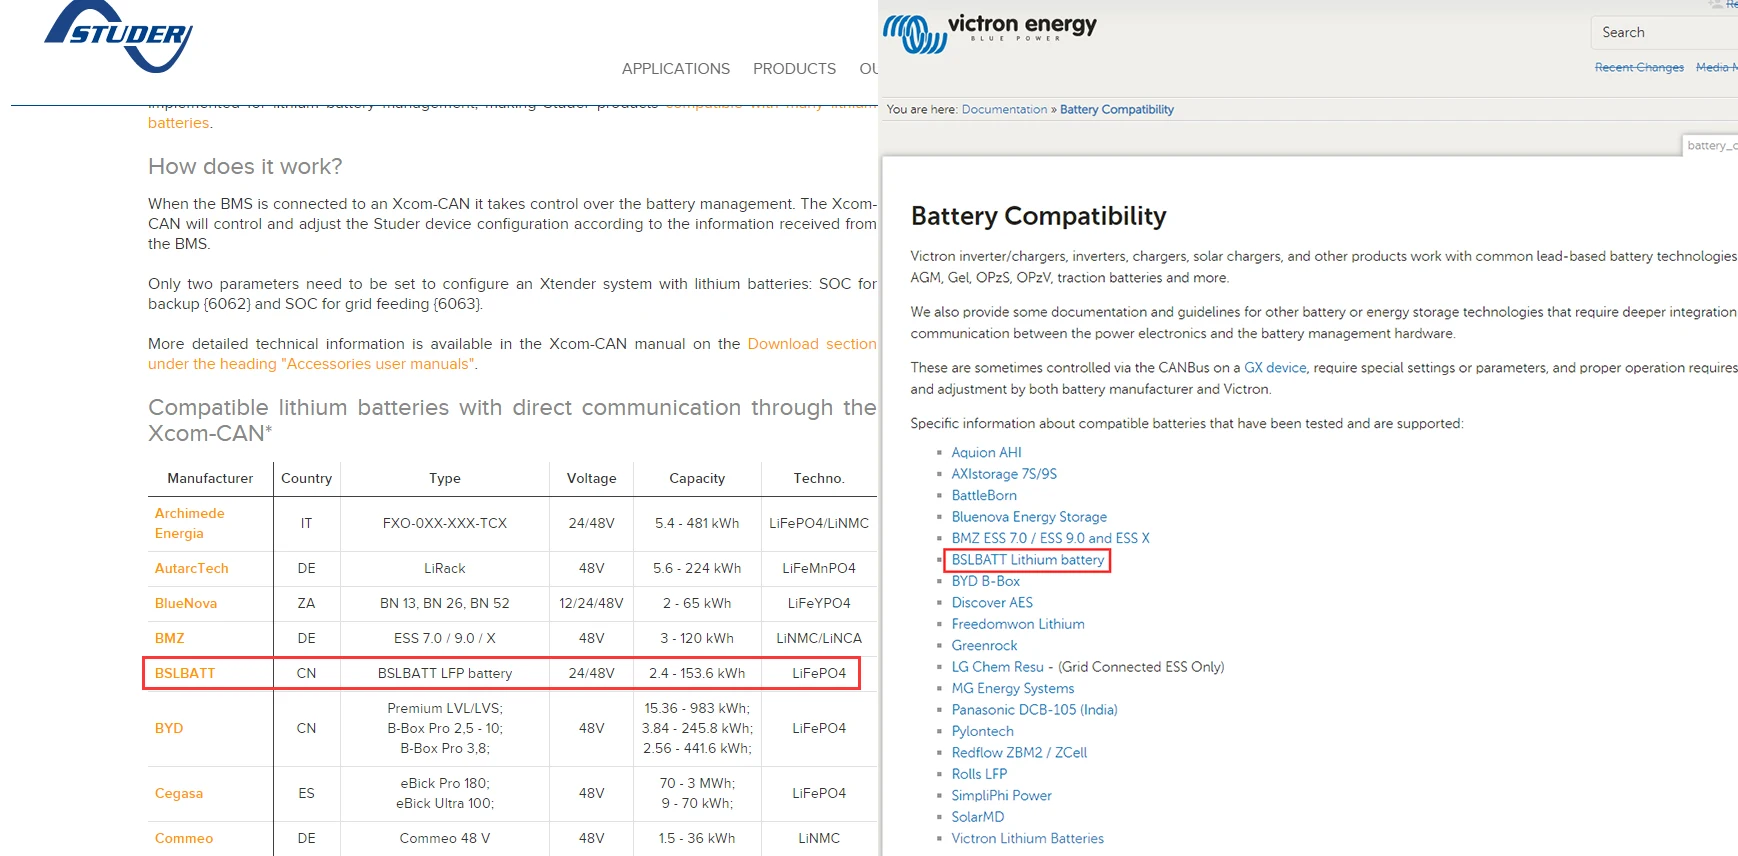This screenshot has height=856, width=1738.
Task: Open the Discover AES link
Action: (992, 603)
